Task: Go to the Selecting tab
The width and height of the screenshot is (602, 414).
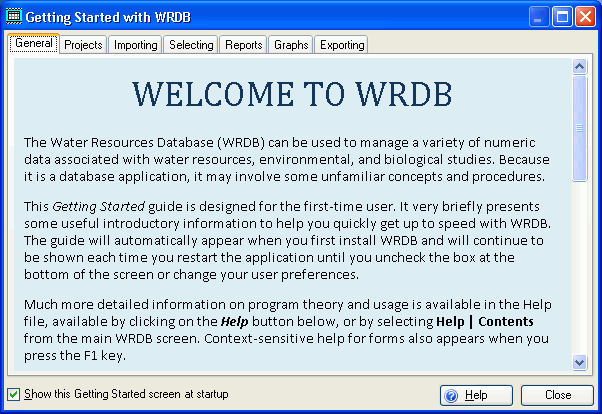Action: tap(190, 45)
